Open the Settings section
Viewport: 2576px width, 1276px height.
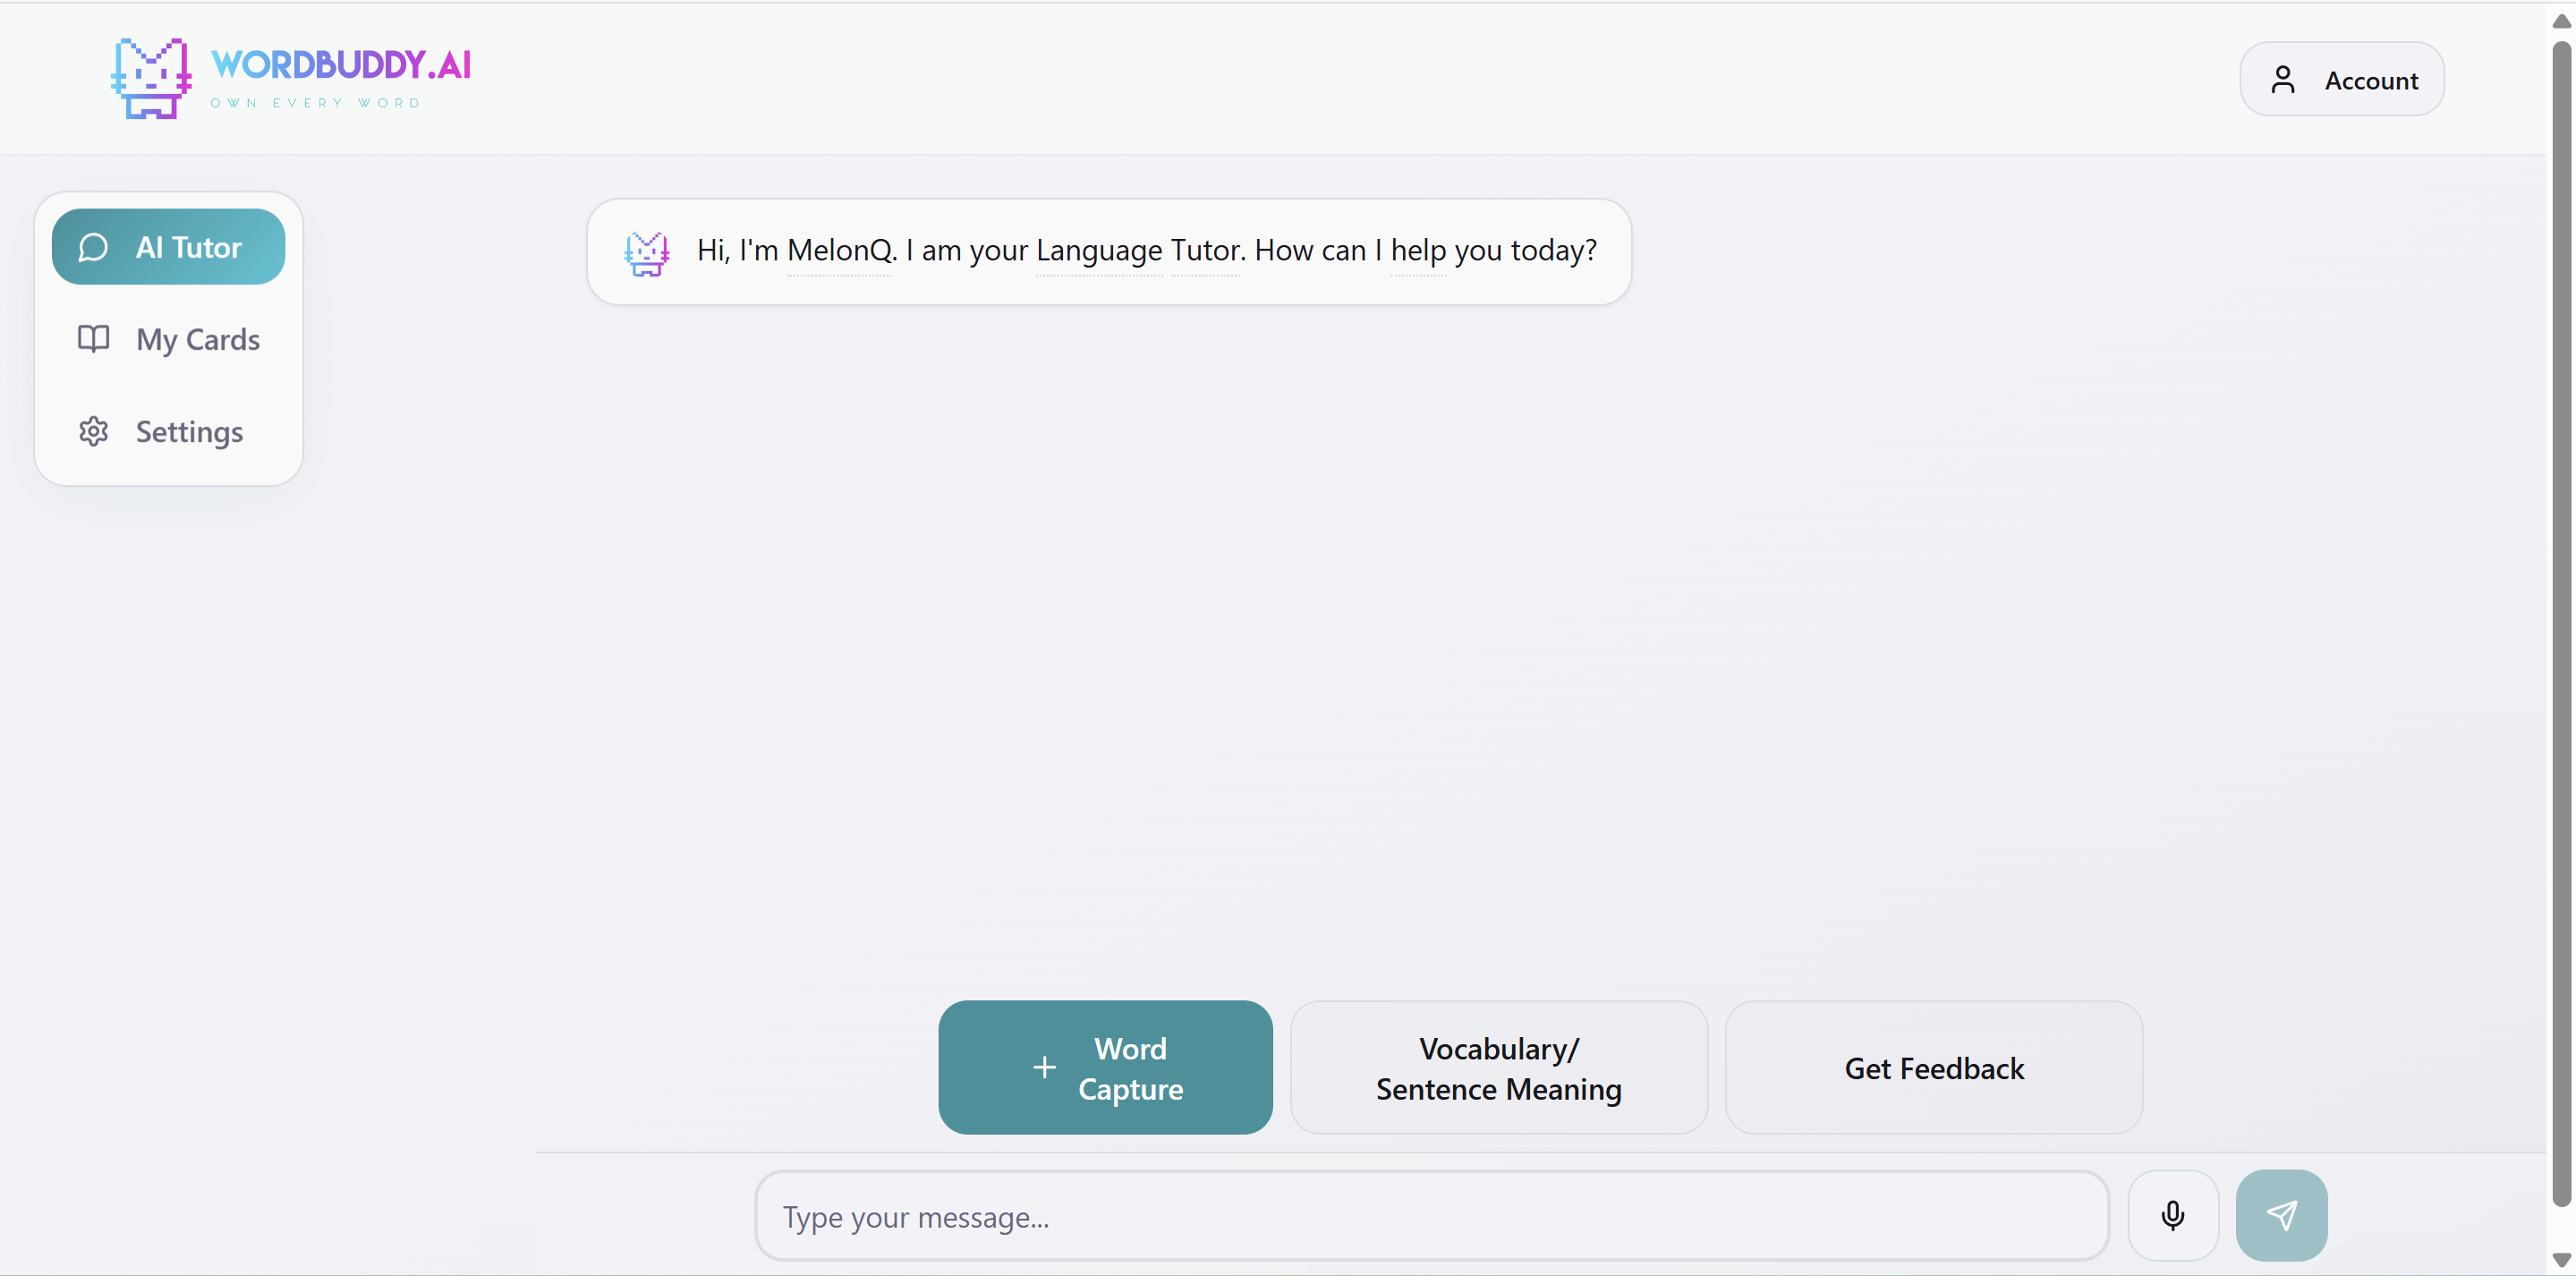coord(189,431)
